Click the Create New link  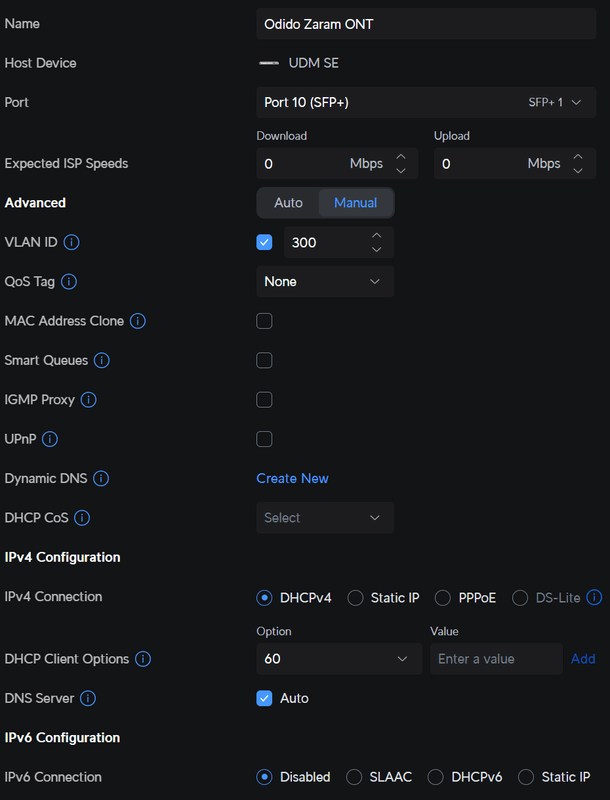(292, 479)
